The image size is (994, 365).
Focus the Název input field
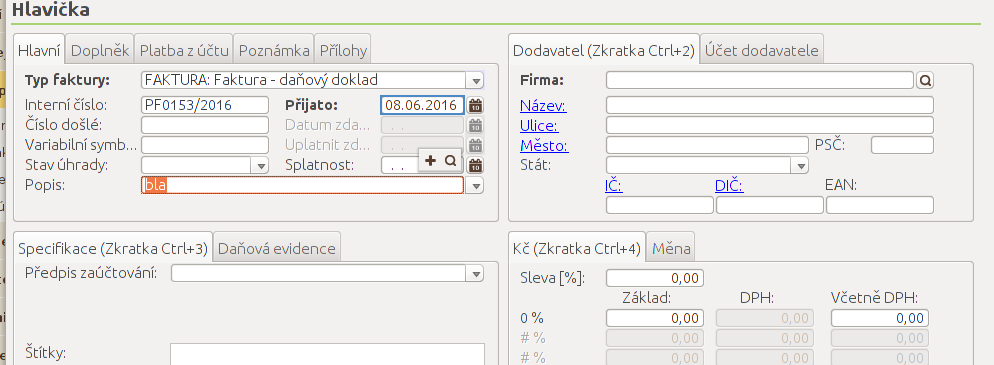pos(770,105)
